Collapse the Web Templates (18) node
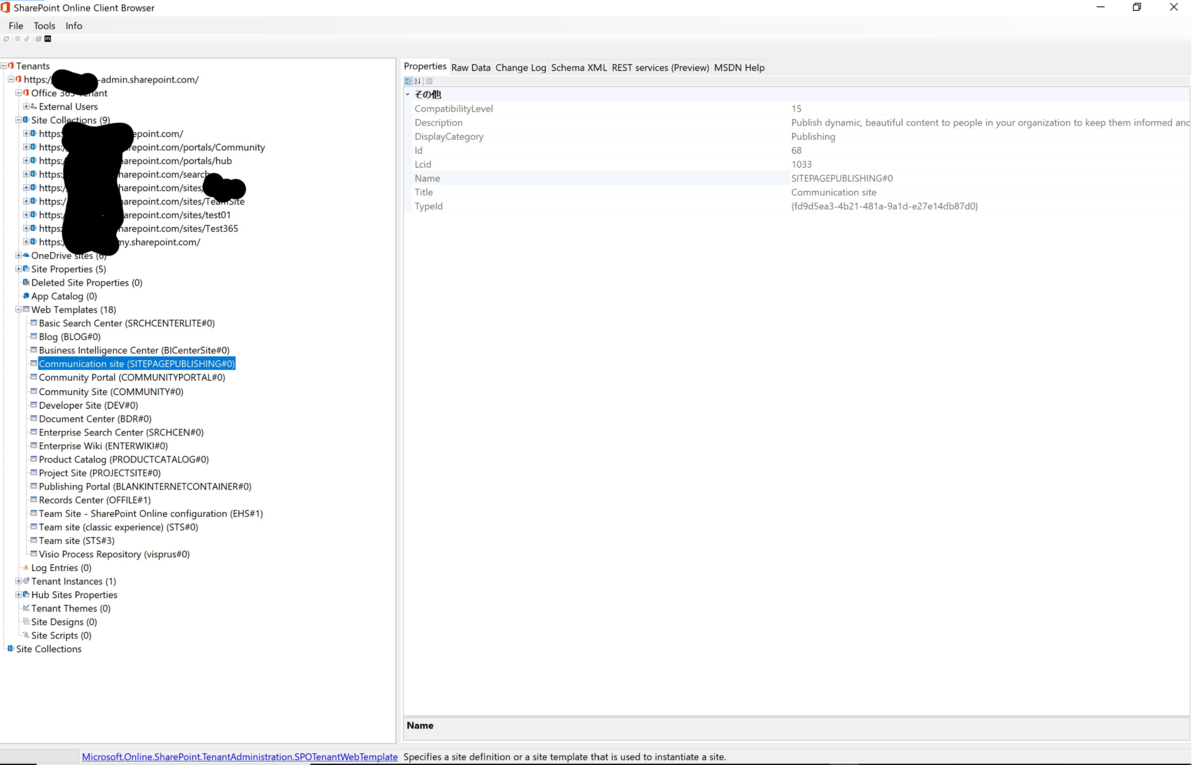Viewport: 1200px width, 765px height. (x=18, y=310)
